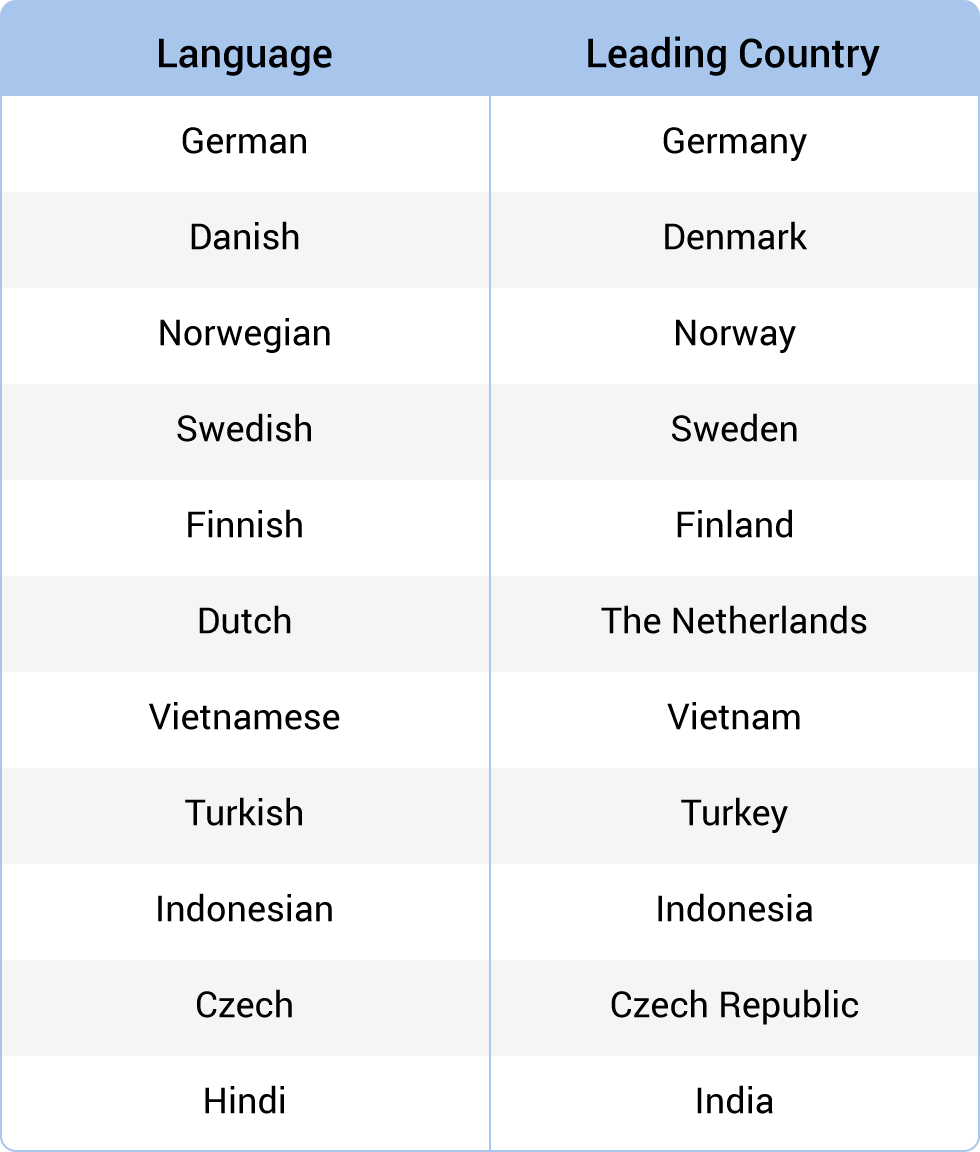Select the Indonesian language cell
This screenshot has height=1152, width=980.
point(244,909)
